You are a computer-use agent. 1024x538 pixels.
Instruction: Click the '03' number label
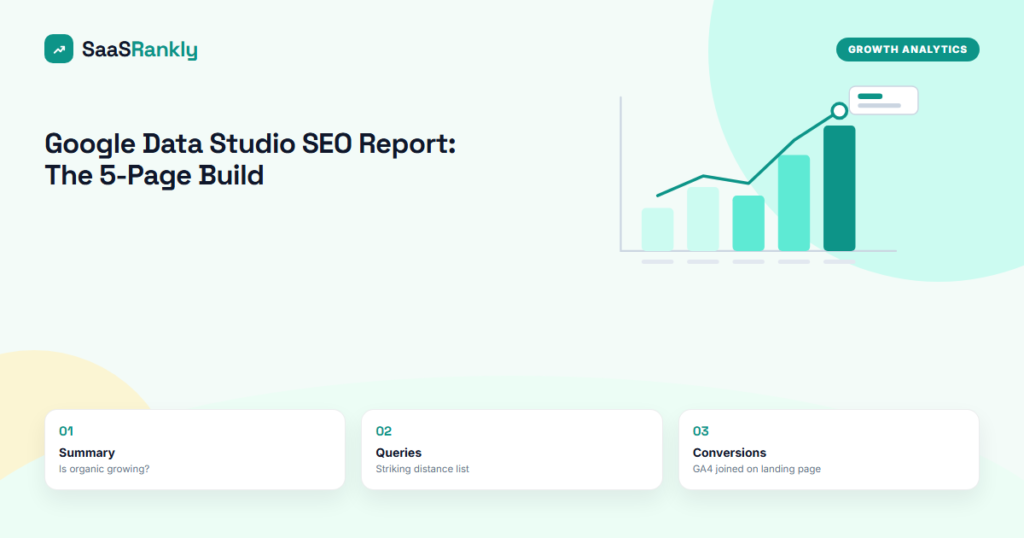[701, 431]
